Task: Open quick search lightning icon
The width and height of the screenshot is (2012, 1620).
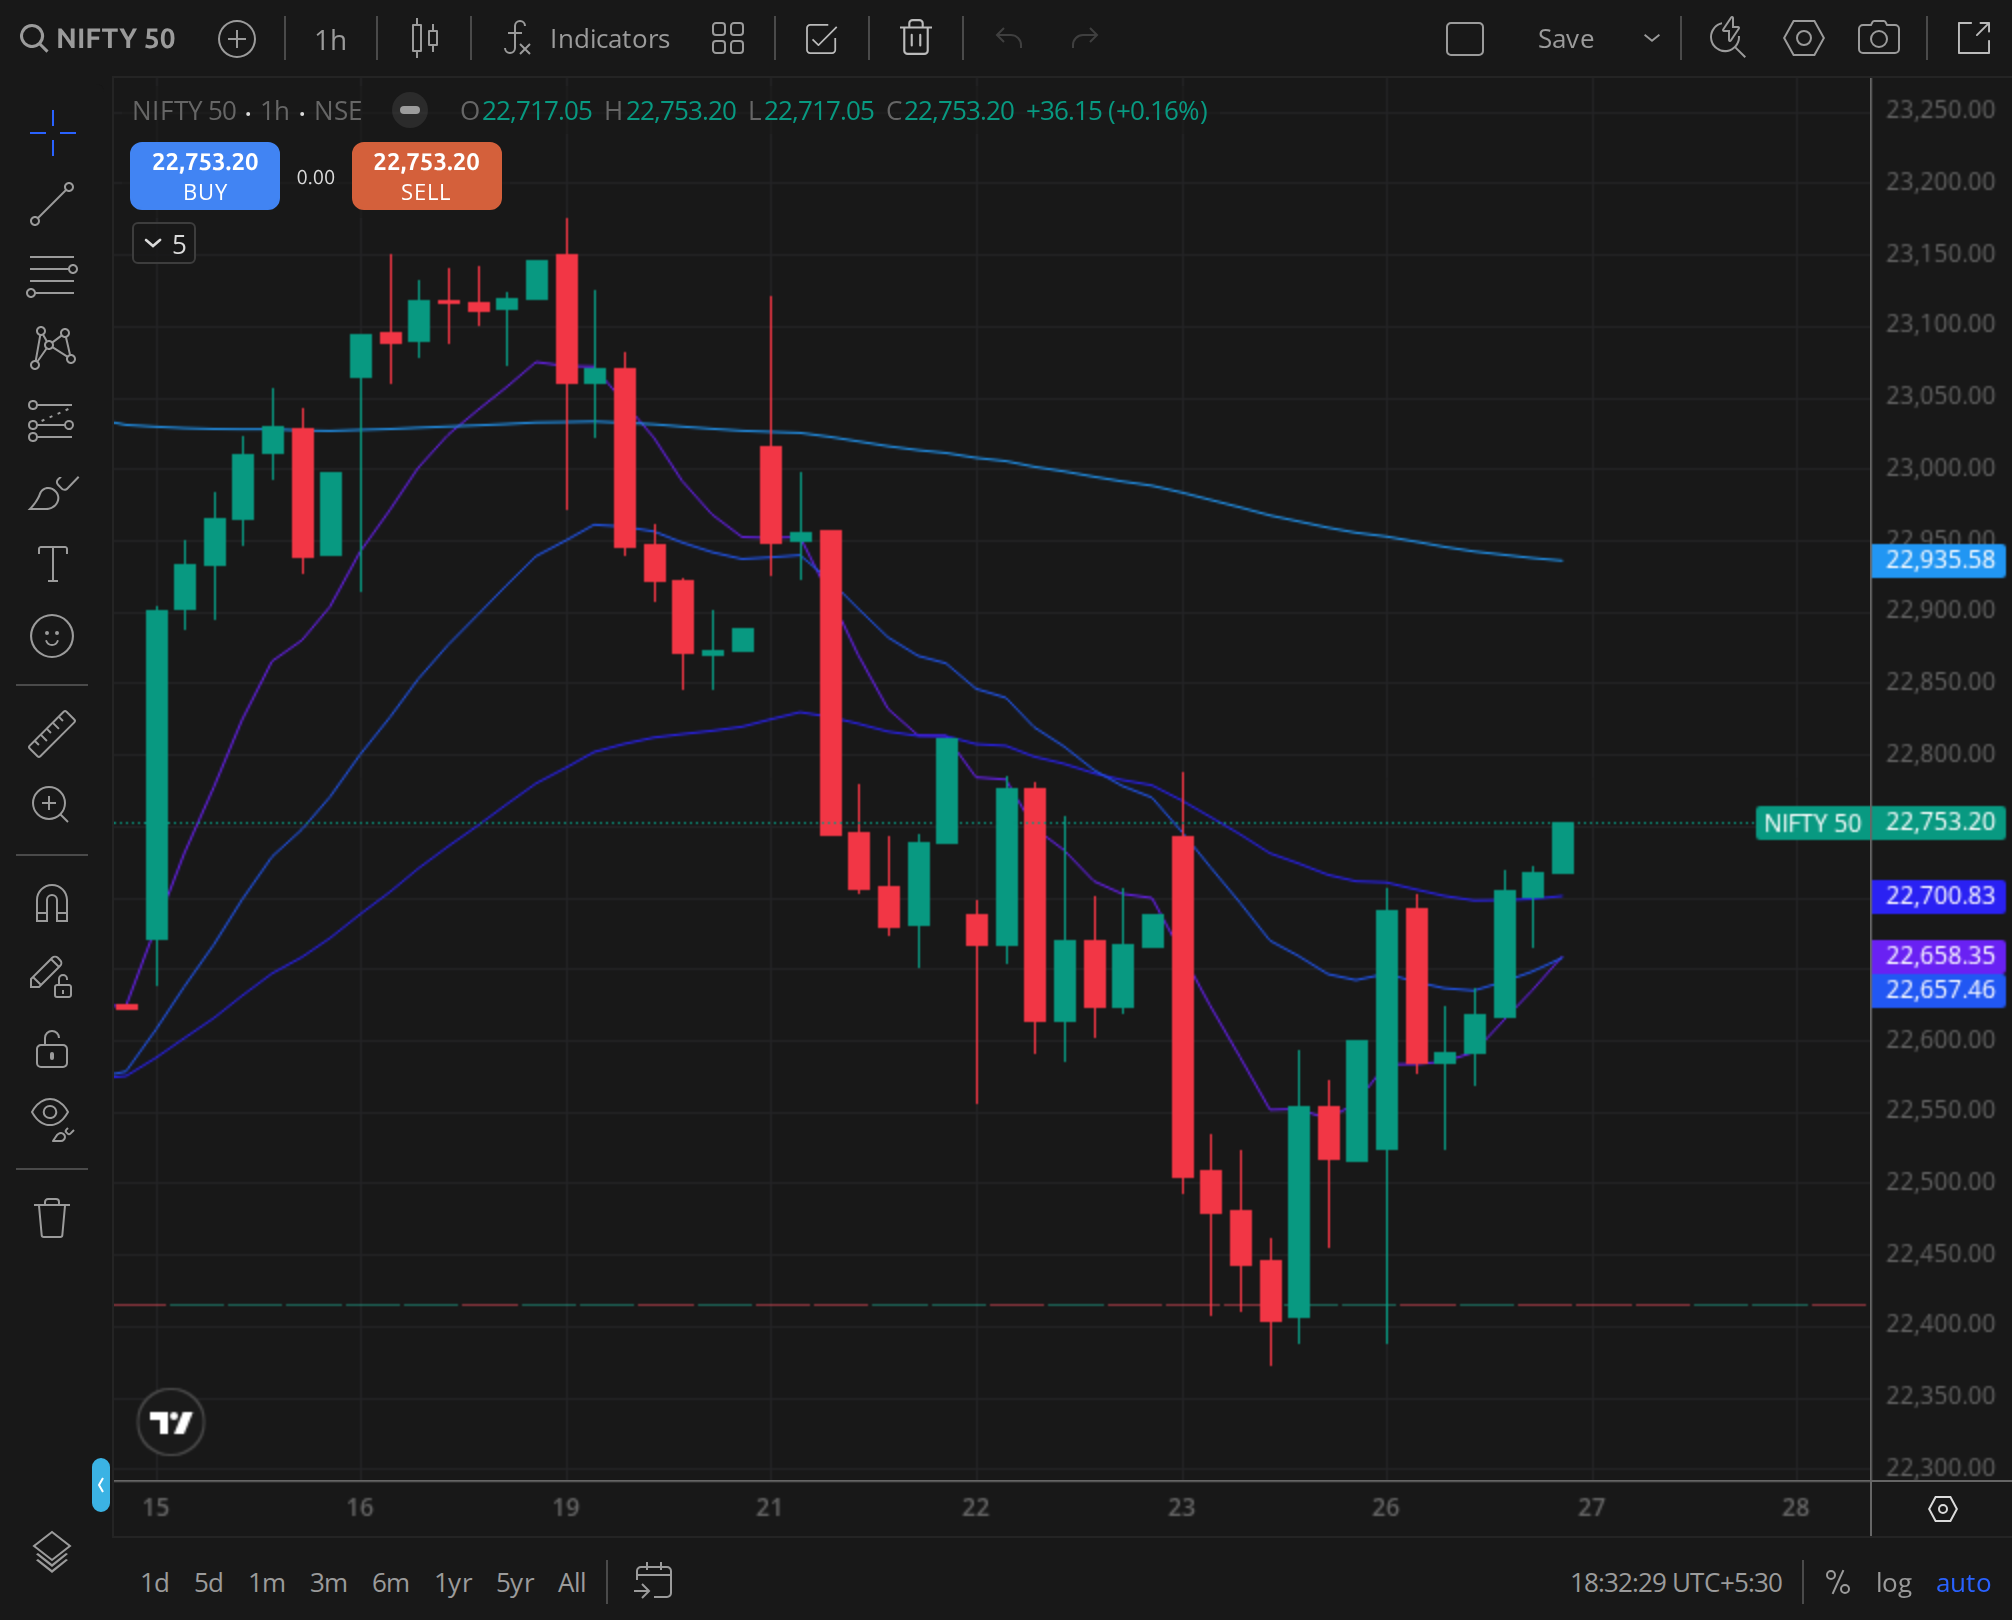Action: [x=1727, y=39]
